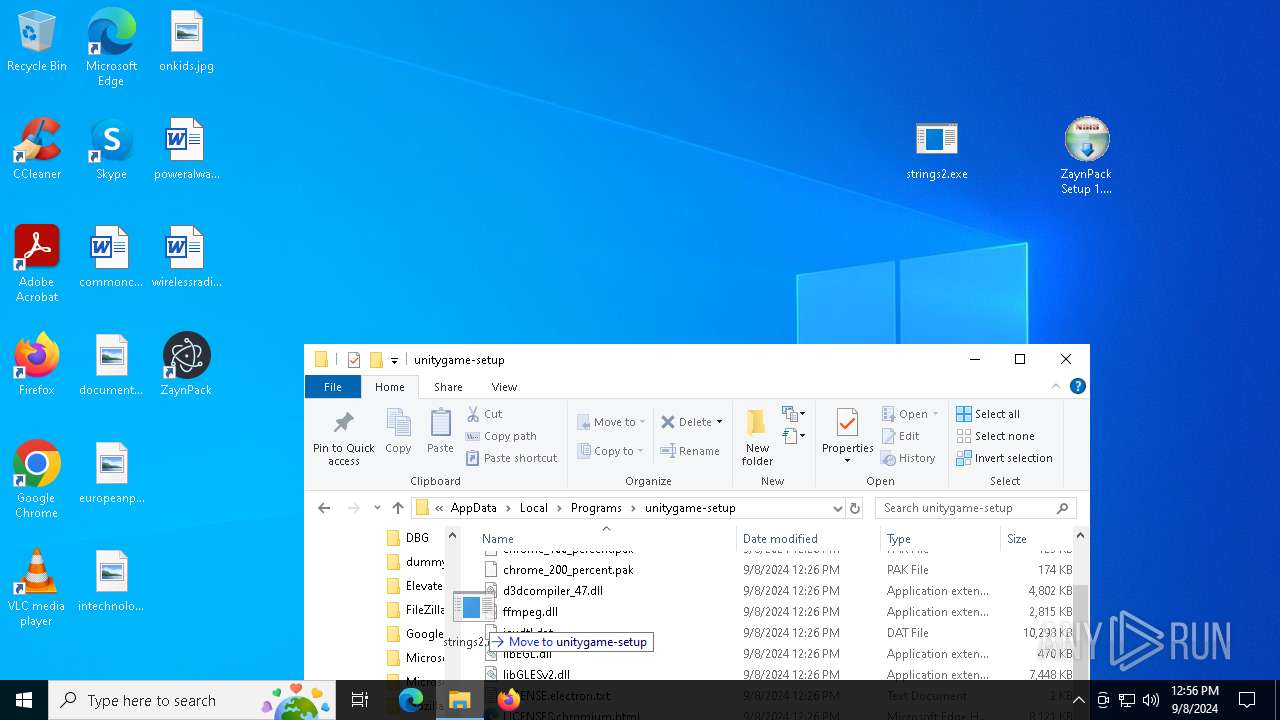This screenshot has height=720, width=1280.
Task: Switch to the View ribbon tab
Action: click(x=504, y=387)
